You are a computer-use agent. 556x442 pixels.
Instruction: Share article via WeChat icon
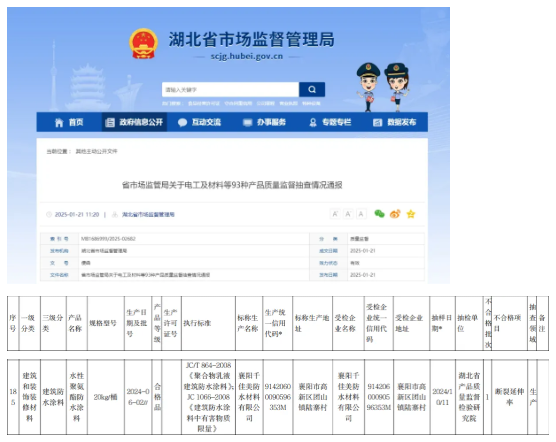tap(379, 214)
